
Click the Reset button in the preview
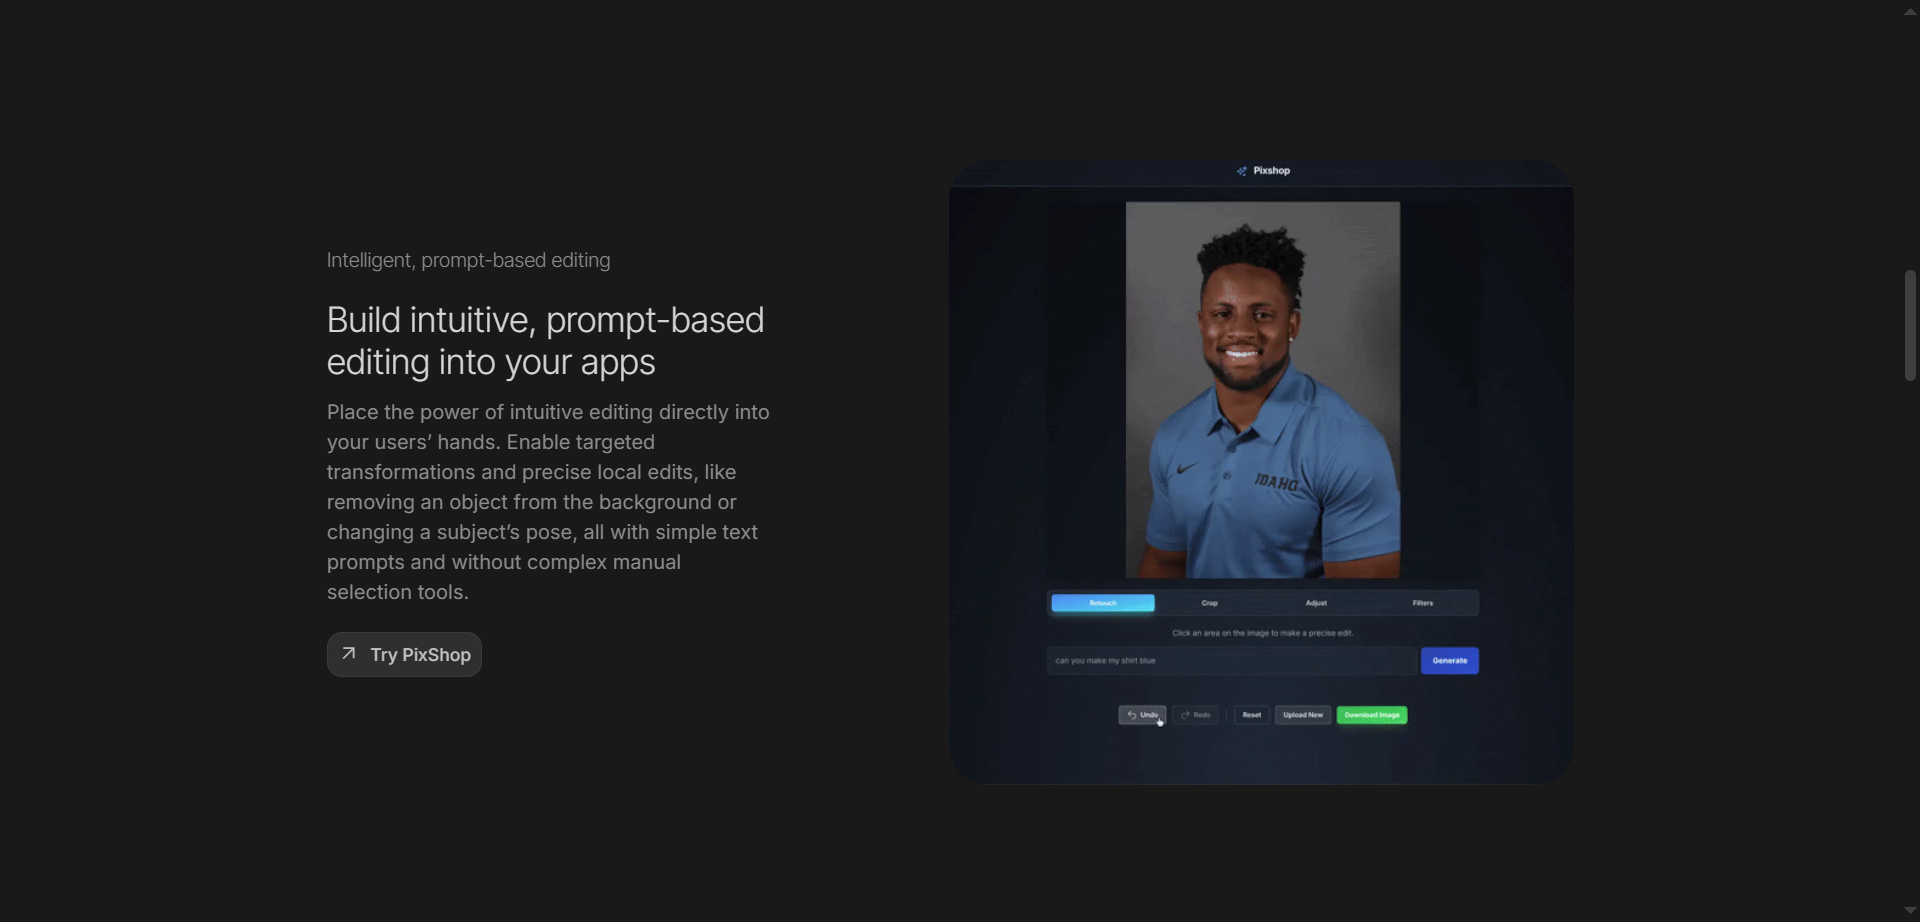click(1252, 715)
